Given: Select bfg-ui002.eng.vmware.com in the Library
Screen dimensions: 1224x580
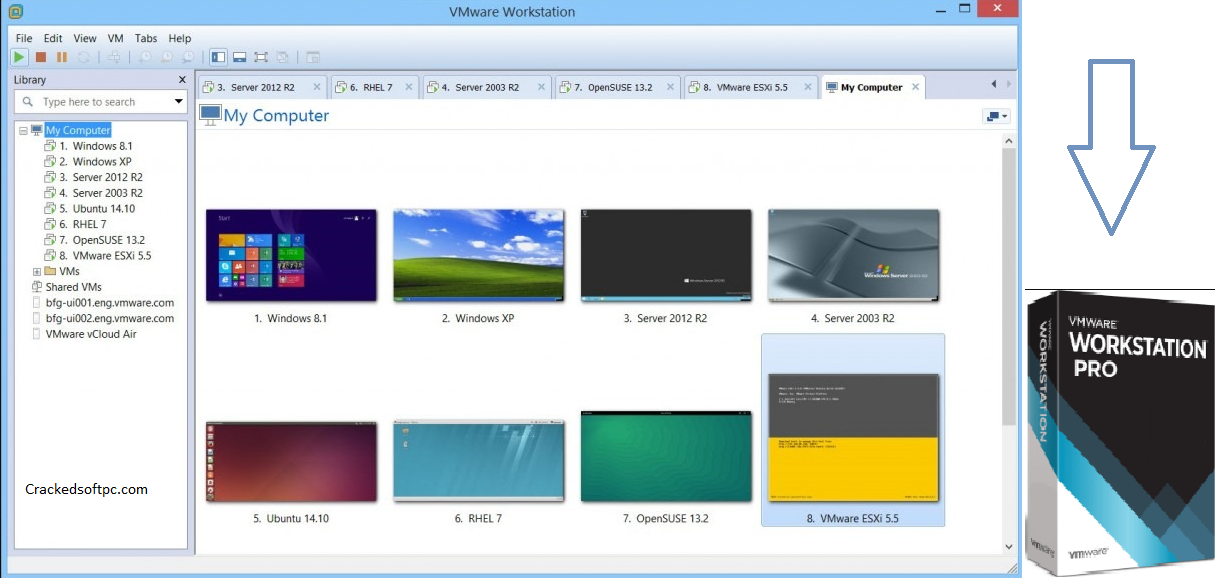Looking at the screenshot, I should click(x=110, y=319).
